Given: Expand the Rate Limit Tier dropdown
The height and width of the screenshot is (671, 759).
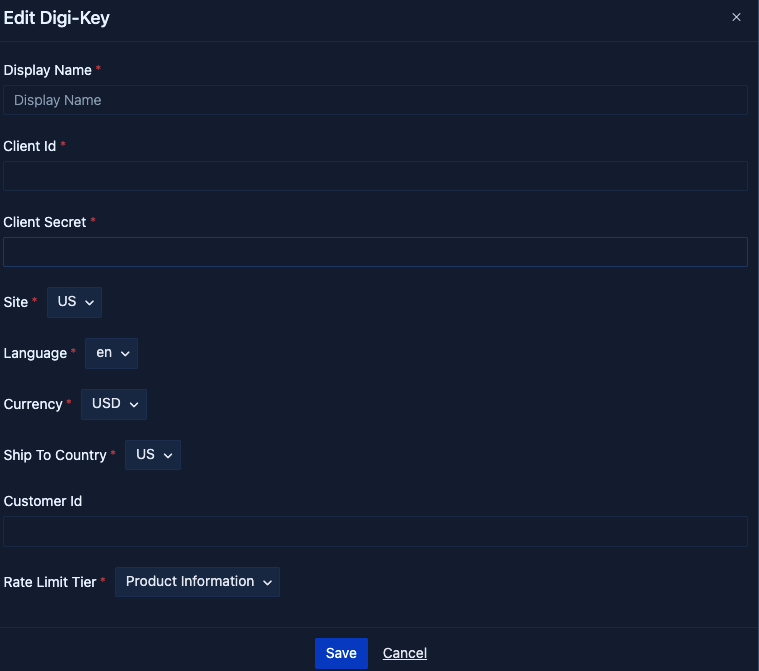Looking at the screenshot, I should click(x=197, y=582).
